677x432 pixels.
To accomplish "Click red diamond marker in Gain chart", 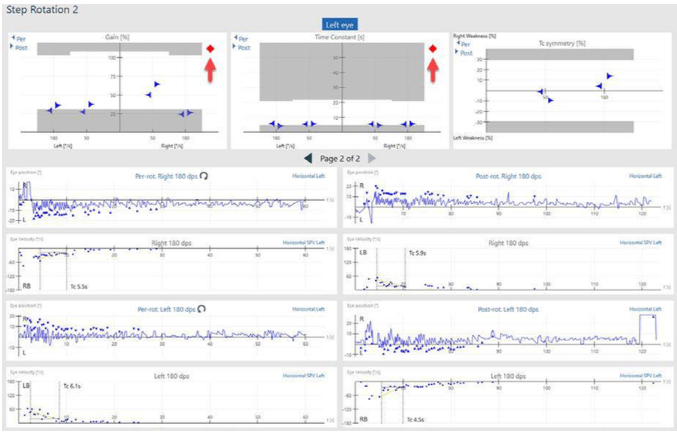I will tap(210, 49).
